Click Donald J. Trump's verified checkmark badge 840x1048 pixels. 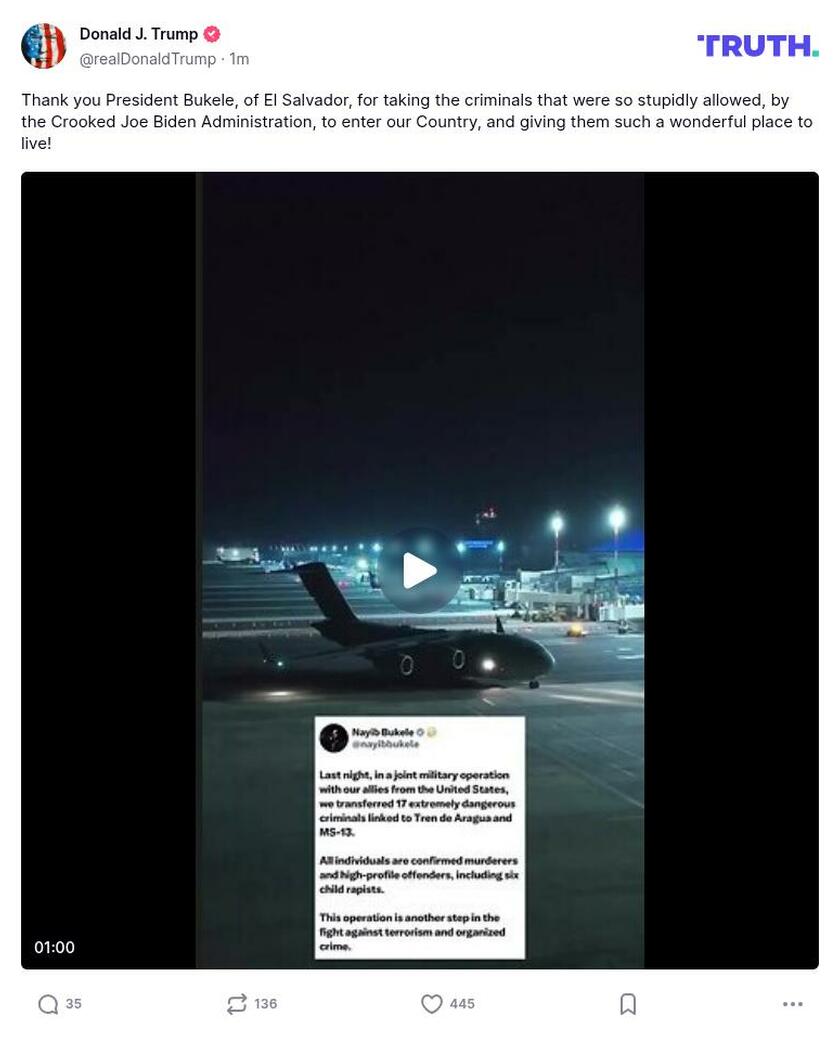tap(211, 33)
